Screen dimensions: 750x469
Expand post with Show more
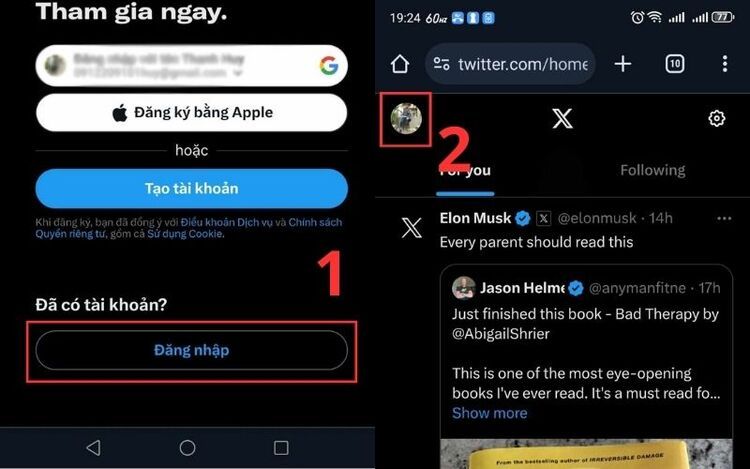489,413
